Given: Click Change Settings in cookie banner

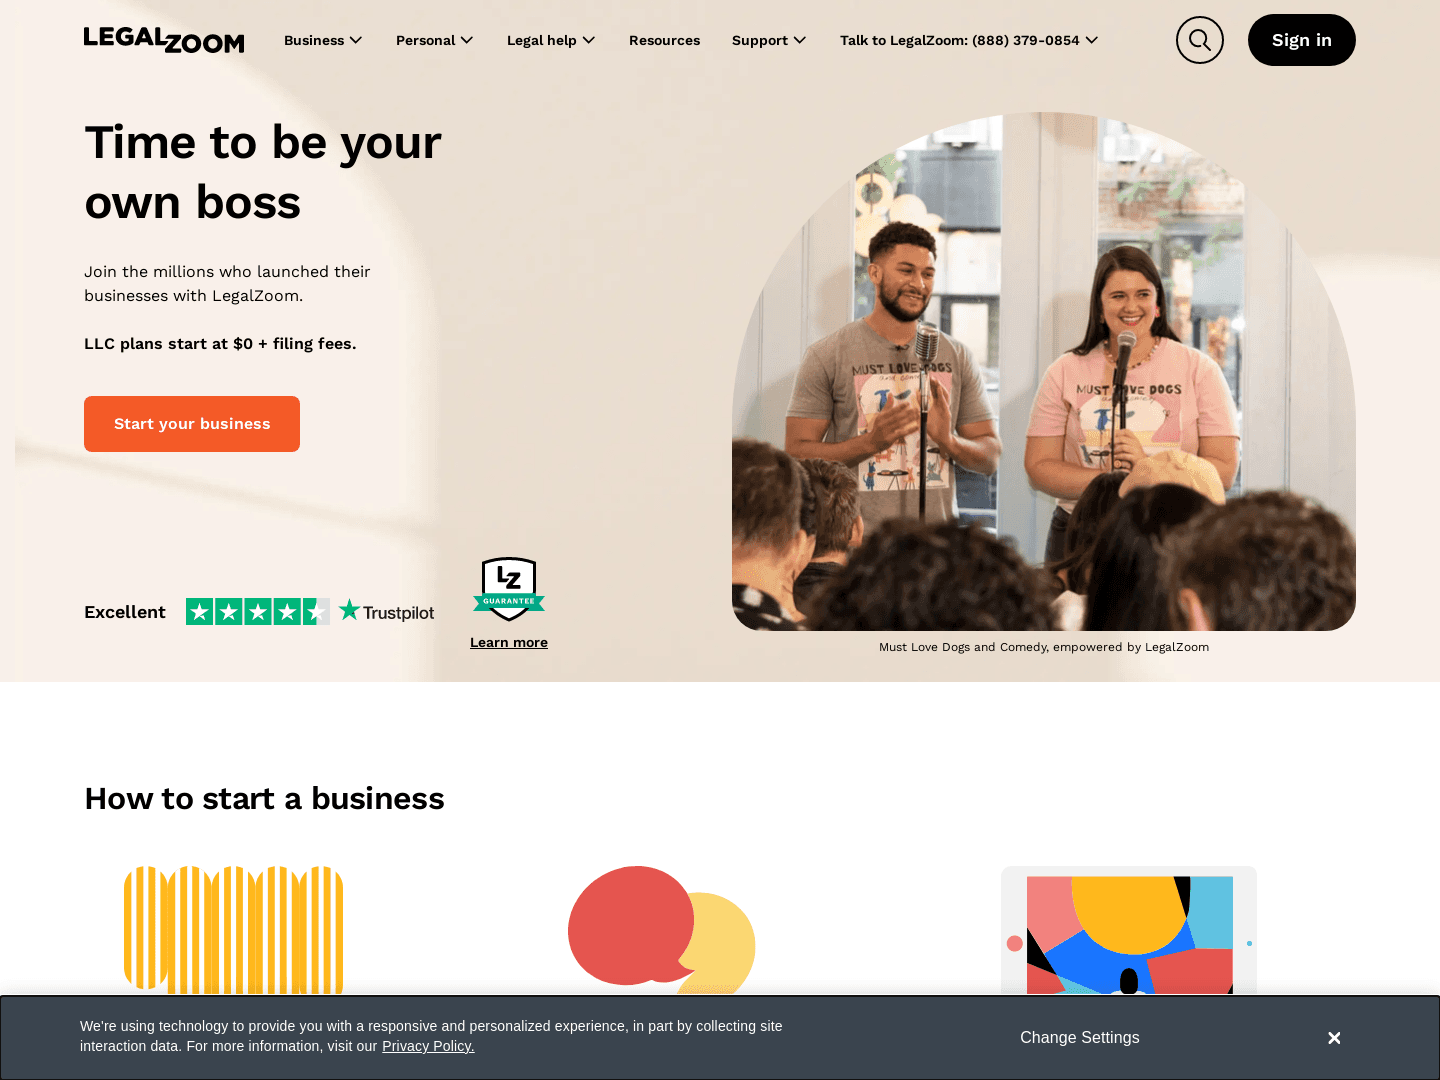Looking at the screenshot, I should pos(1080,1038).
